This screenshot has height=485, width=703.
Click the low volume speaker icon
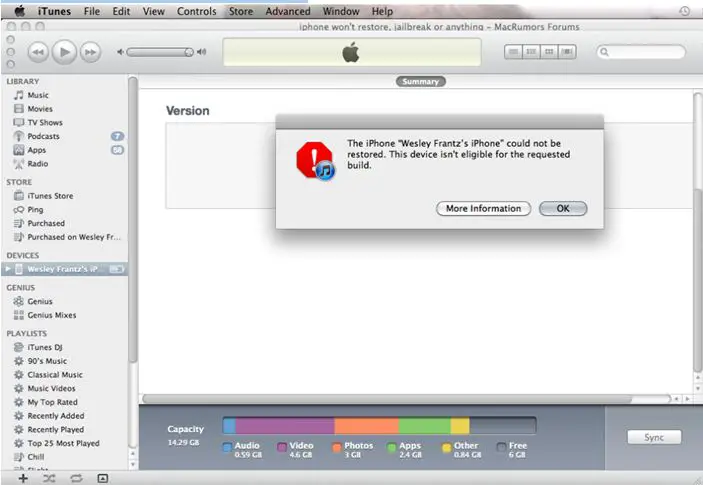tap(120, 52)
